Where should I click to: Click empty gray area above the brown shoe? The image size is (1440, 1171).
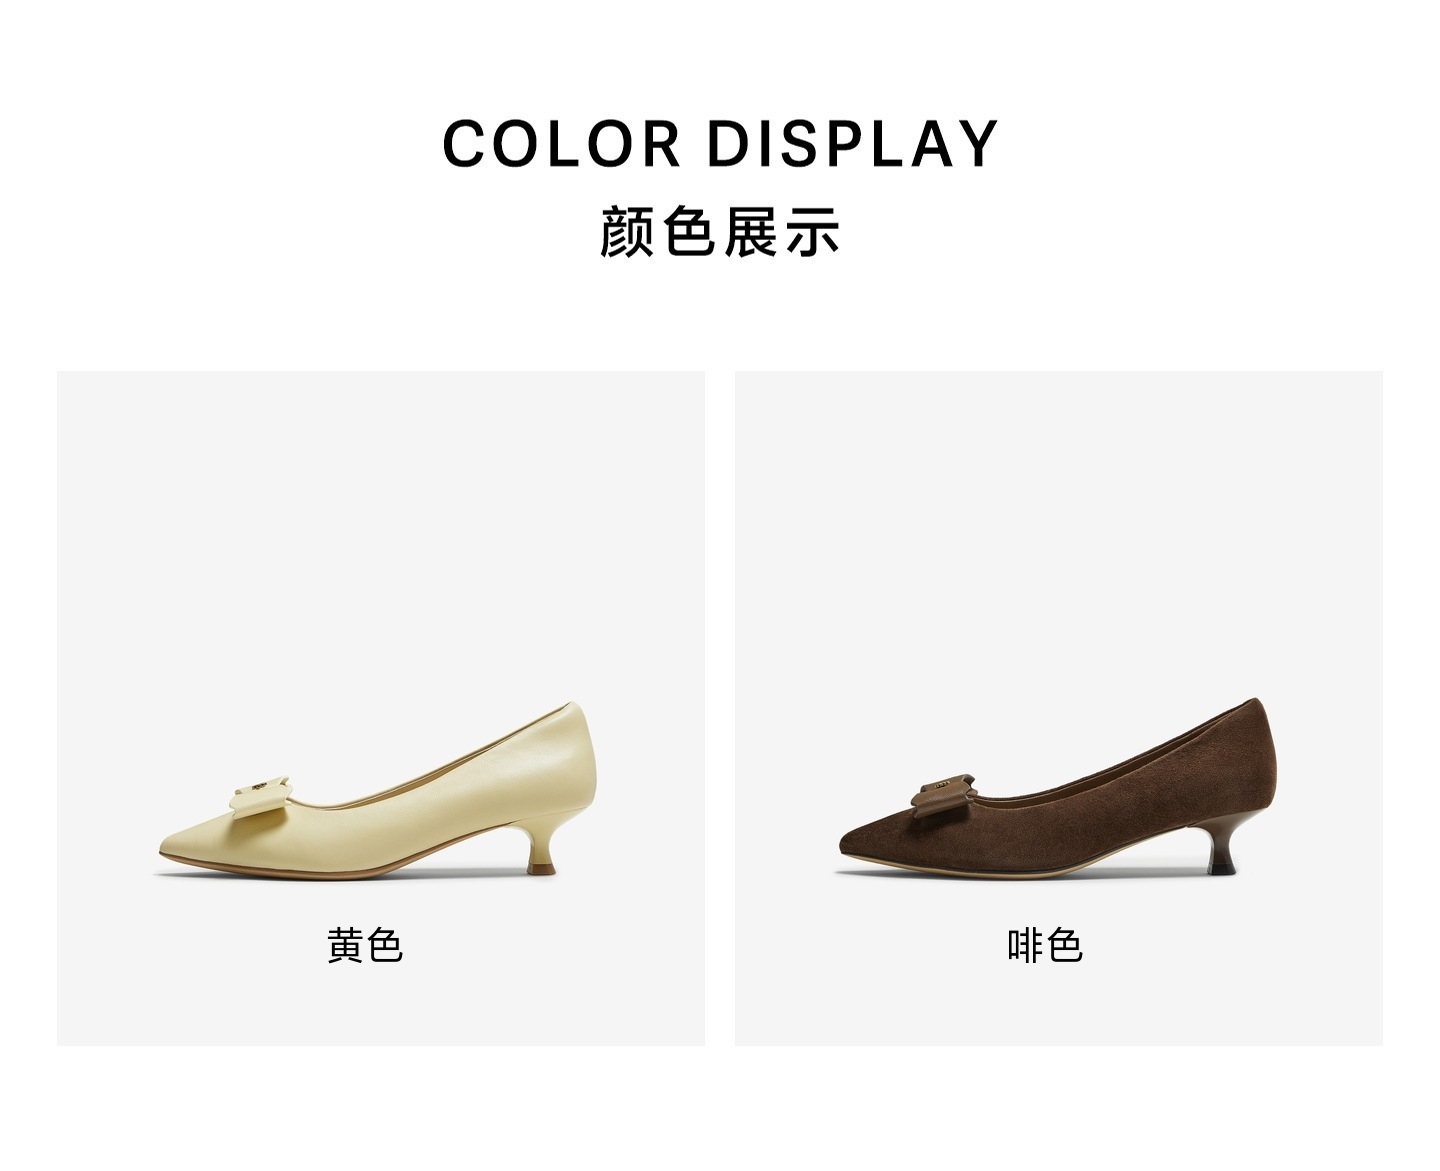pyautogui.click(x=1058, y=530)
